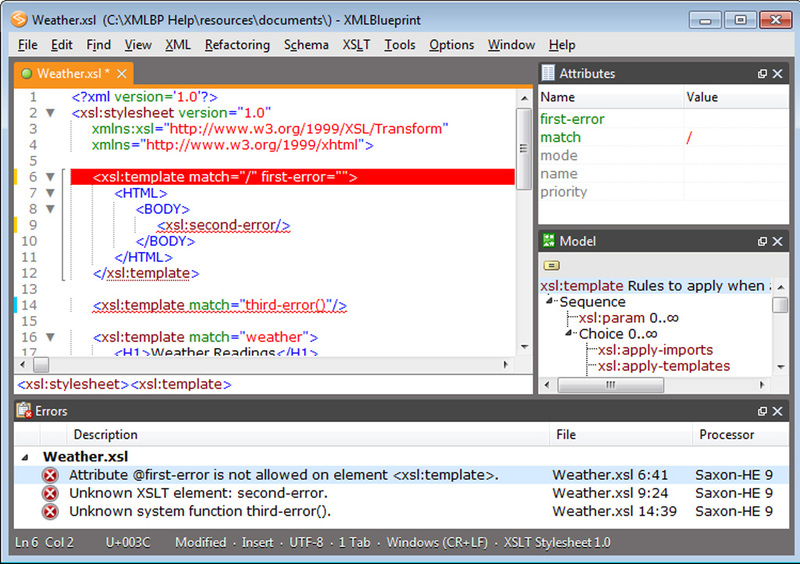
Task: Collapse the Sequence node in Model tree
Action: point(550,302)
